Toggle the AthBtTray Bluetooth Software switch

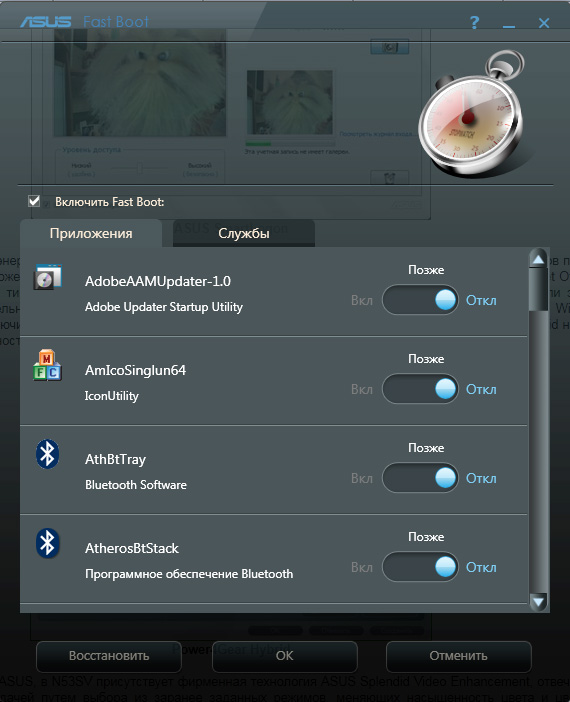pos(420,478)
